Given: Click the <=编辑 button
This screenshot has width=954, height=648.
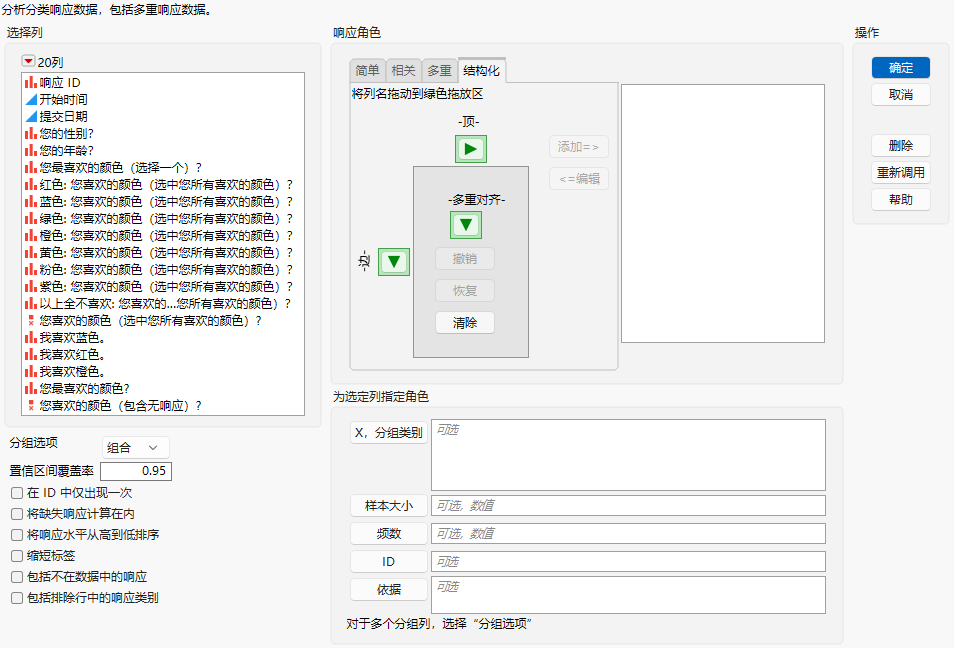Looking at the screenshot, I should tap(579, 179).
